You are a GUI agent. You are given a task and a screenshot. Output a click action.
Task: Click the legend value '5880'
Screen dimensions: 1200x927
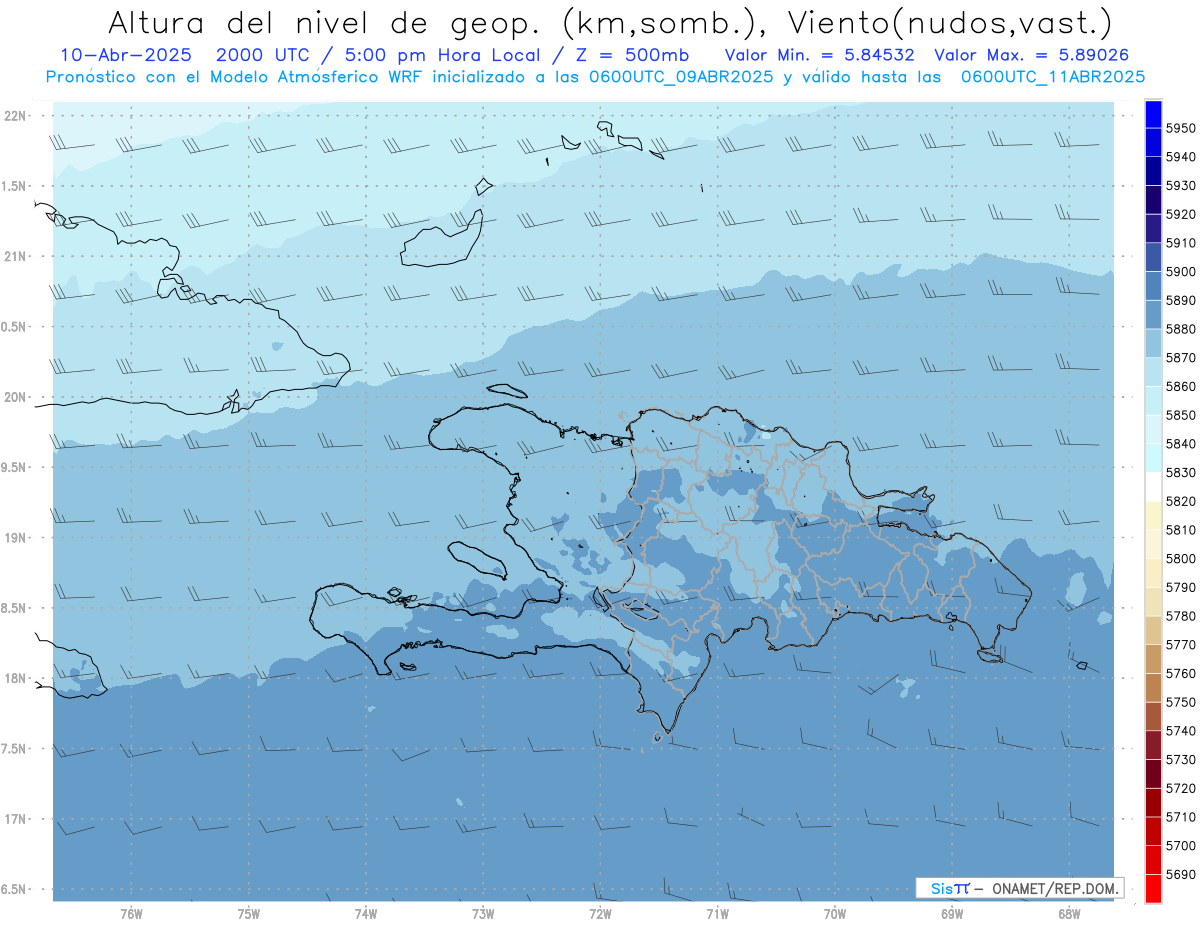click(x=1181, y=329)
